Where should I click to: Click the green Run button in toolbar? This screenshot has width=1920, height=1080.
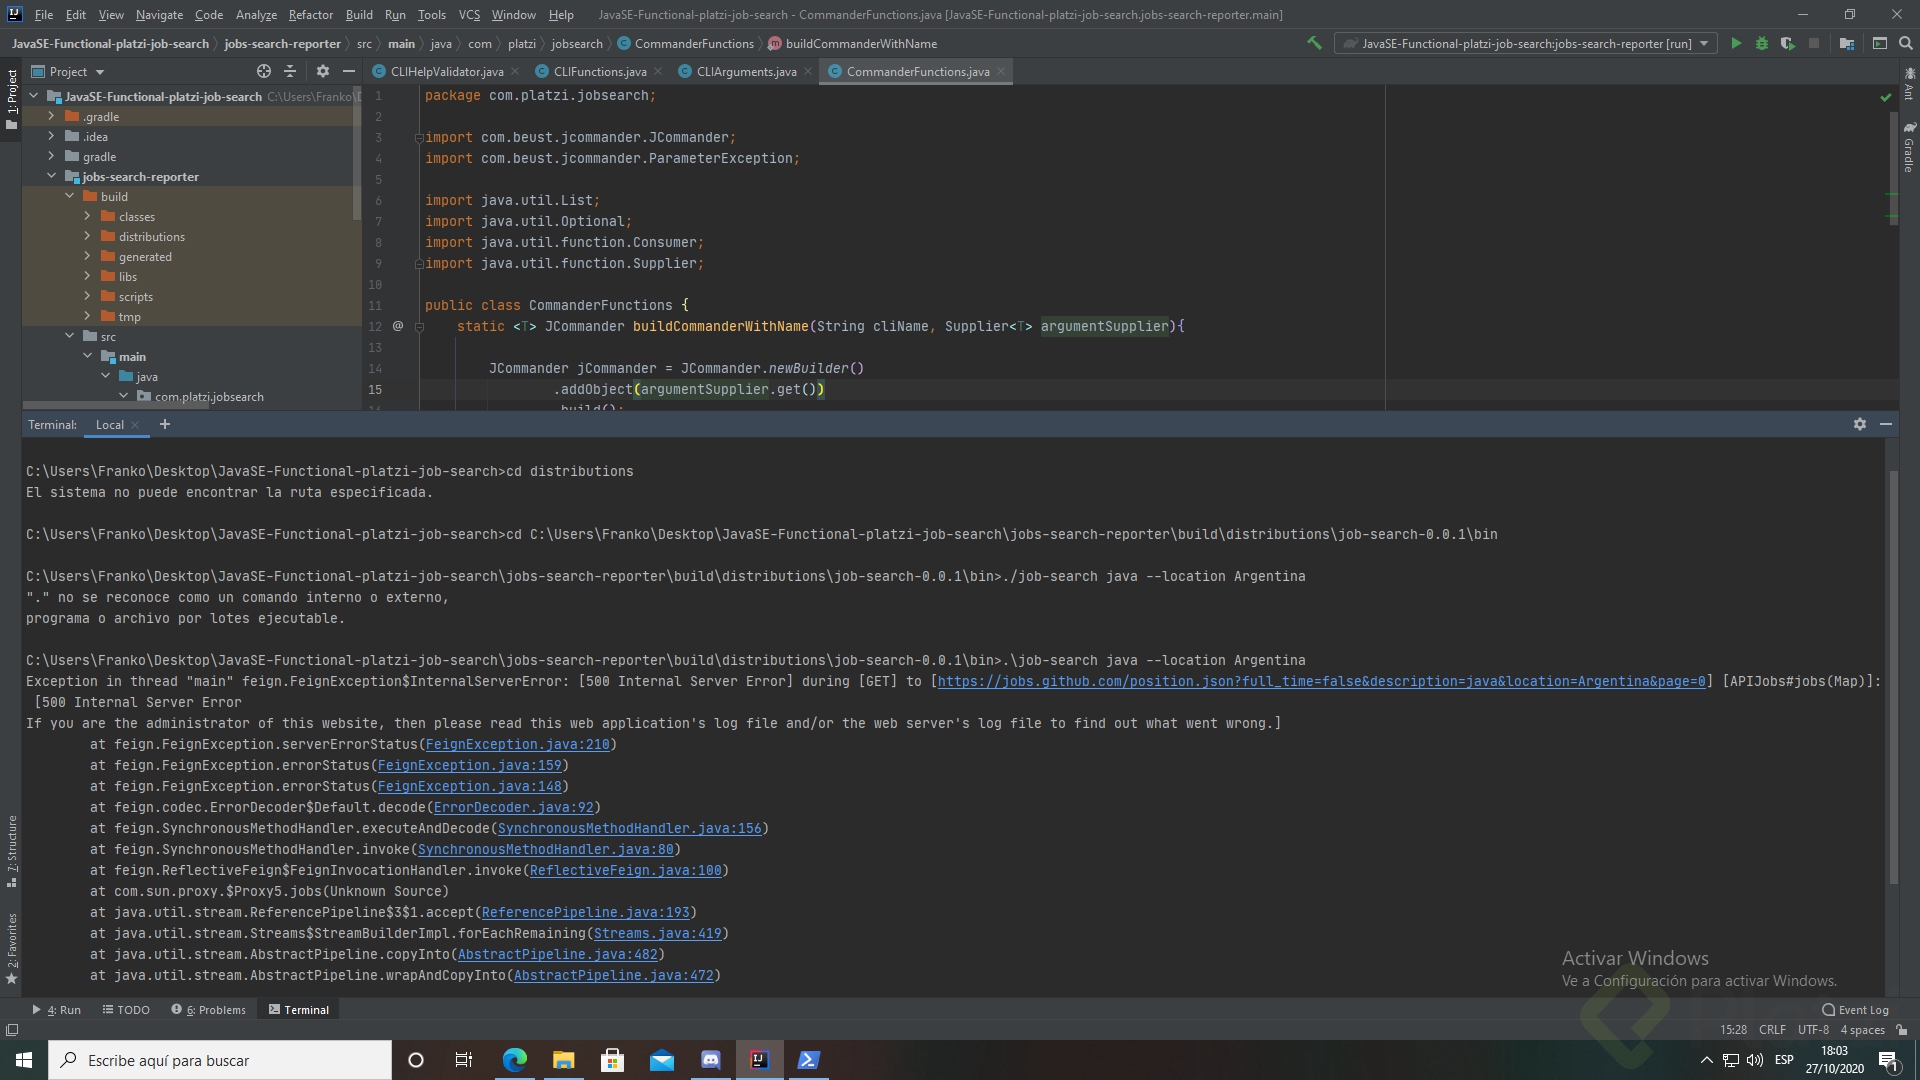tap(1736, 43)
